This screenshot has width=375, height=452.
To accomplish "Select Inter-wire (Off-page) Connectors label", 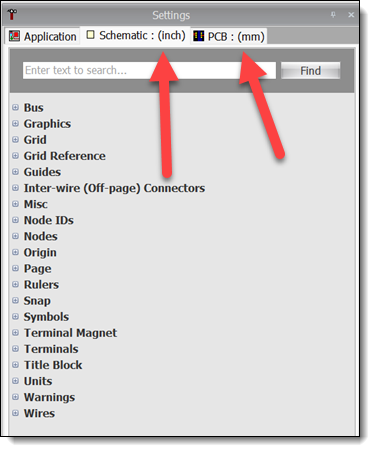I will tap(114, 188).
